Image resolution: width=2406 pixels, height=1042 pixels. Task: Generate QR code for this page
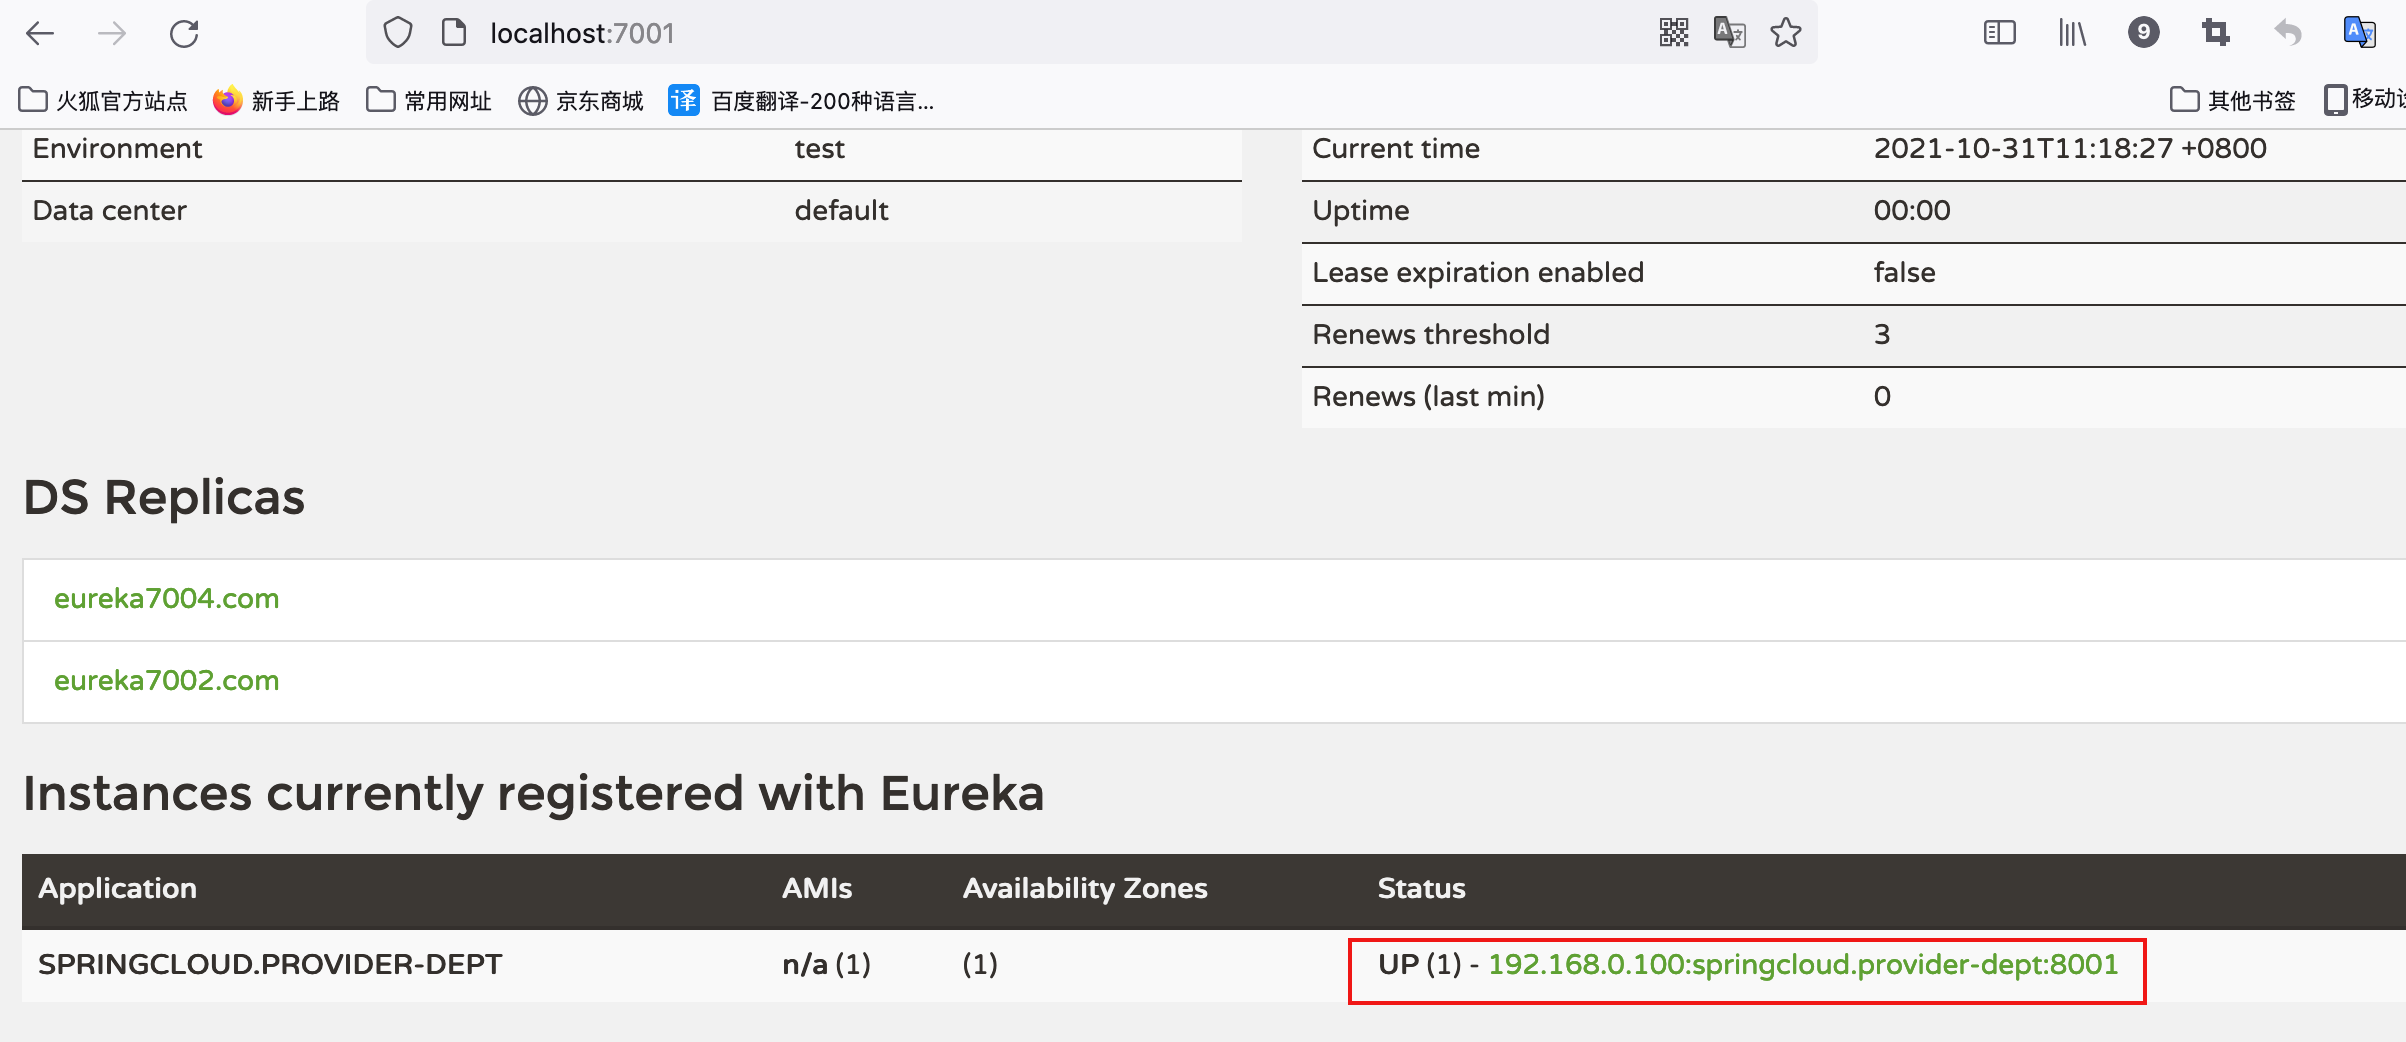1673,33
